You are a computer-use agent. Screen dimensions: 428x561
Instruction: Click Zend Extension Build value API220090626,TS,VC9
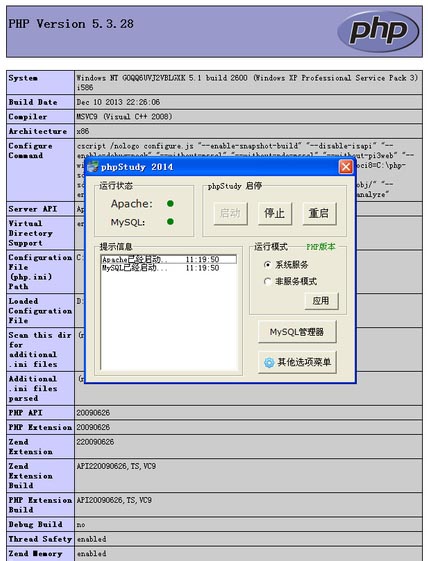tap(116, 466)
